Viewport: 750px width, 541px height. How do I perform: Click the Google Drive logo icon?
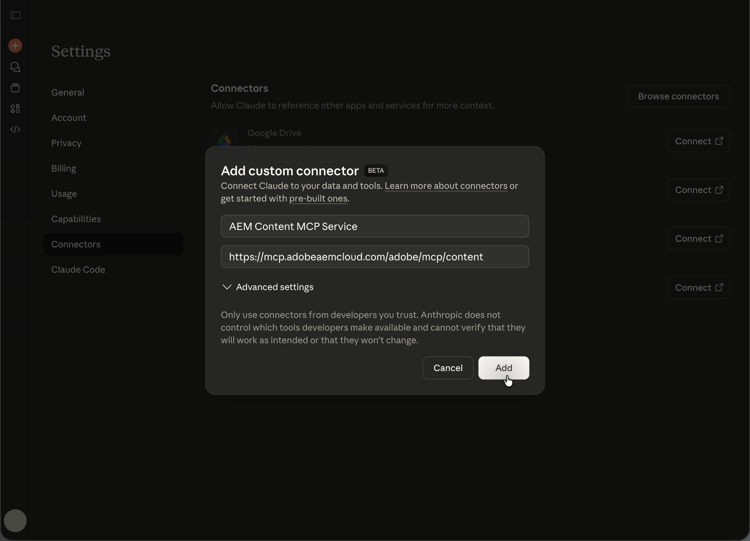point(224,140)
